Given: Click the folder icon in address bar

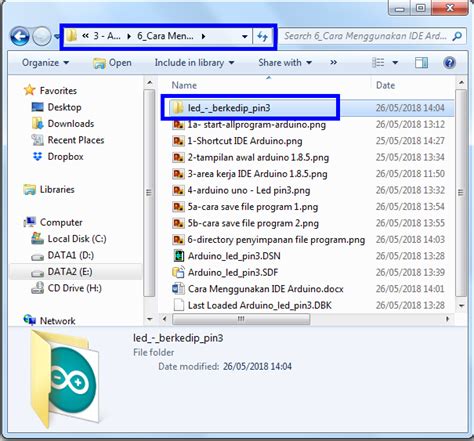Looking at the screenshot, I should [71, 36].
